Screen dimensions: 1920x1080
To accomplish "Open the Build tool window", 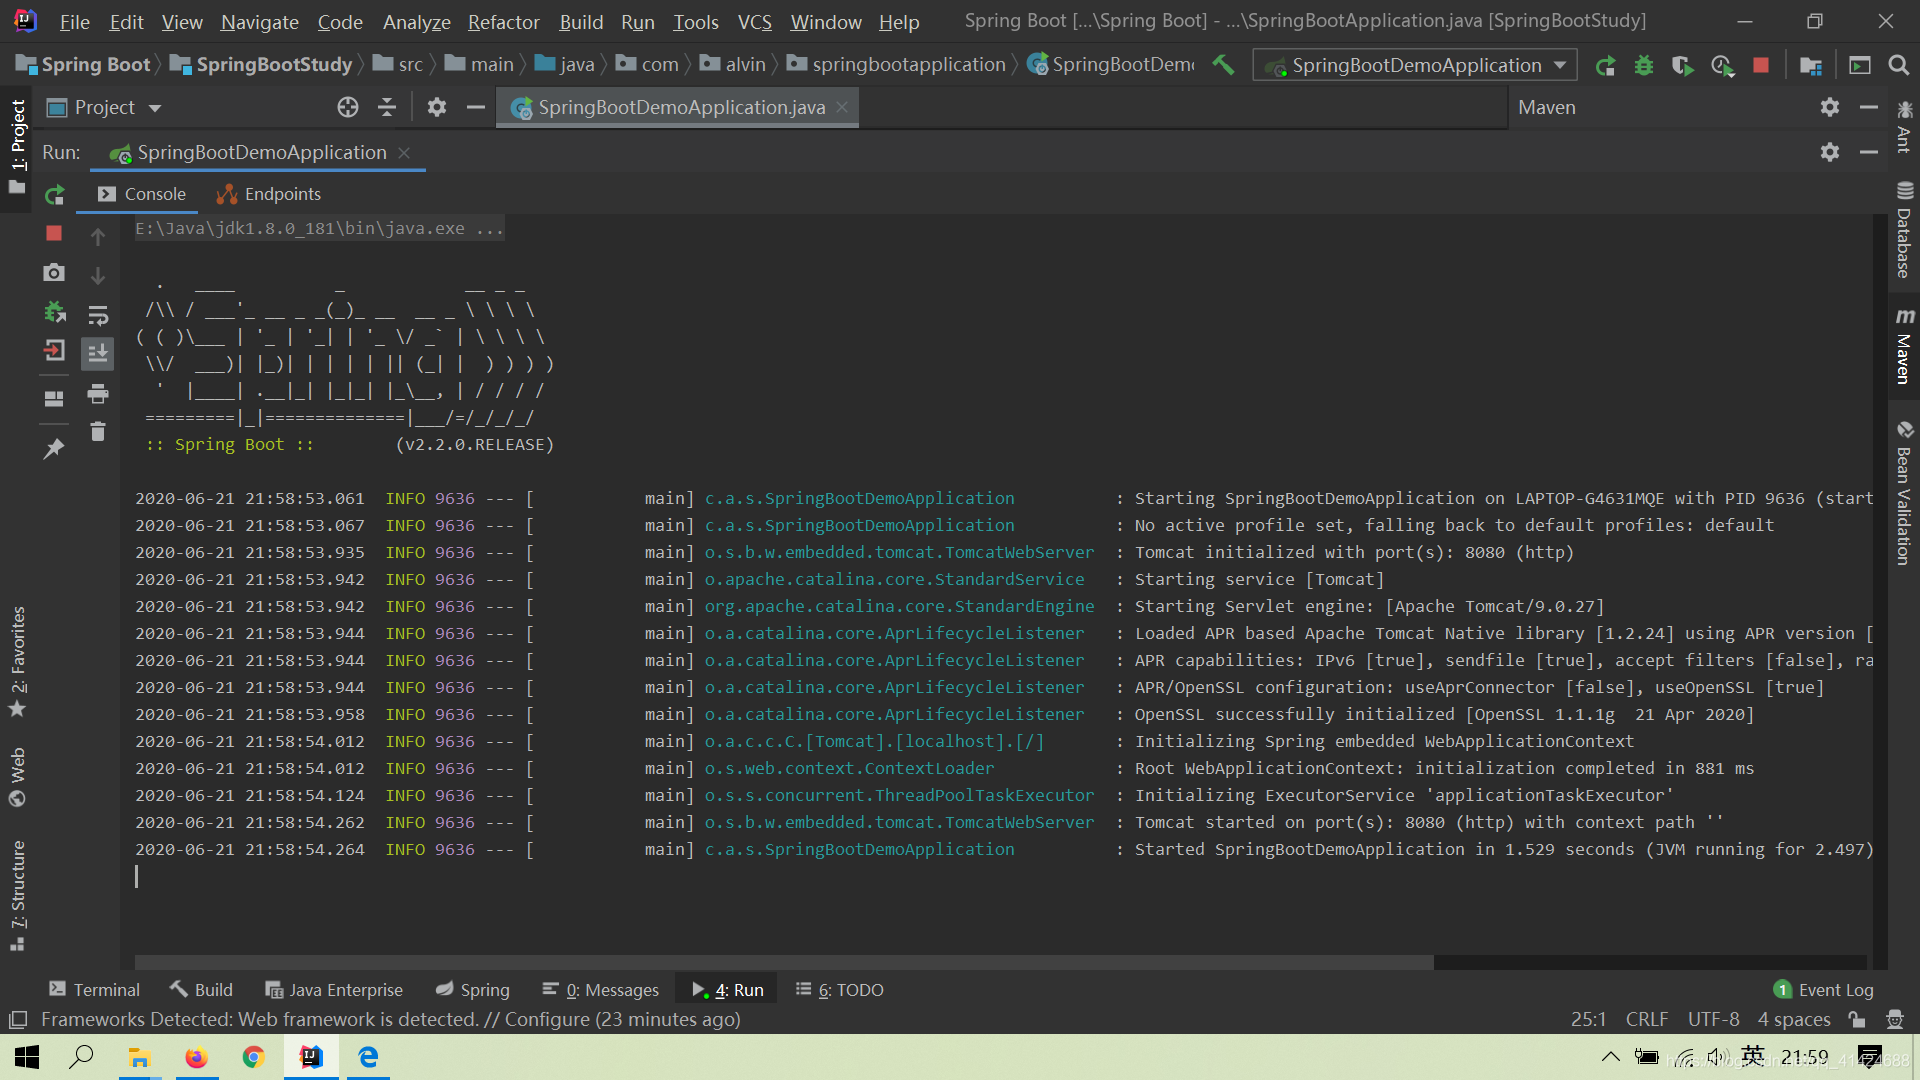I will [201, 989].
